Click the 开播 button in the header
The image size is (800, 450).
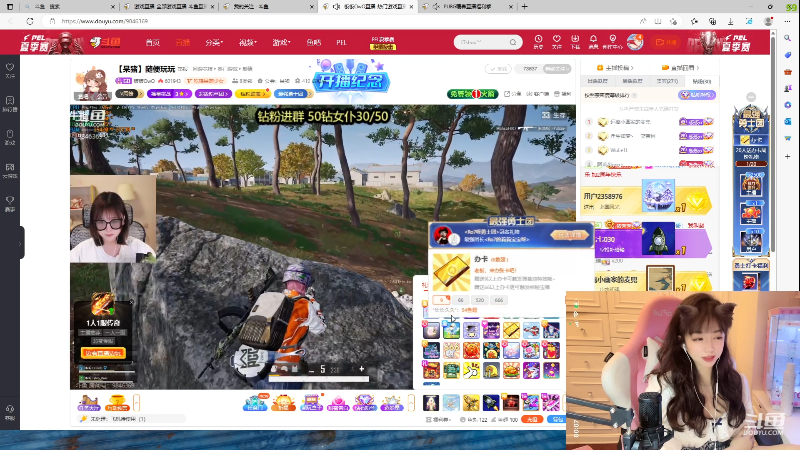coord(665,42)
